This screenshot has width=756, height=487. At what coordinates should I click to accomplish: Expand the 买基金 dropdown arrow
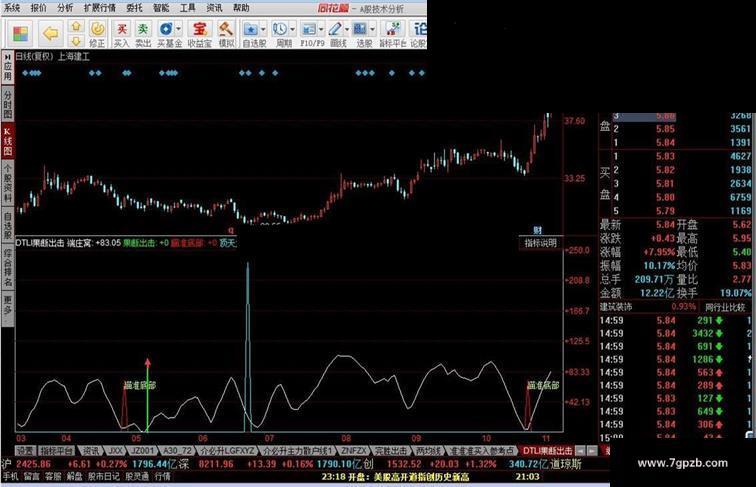tap(178, 29)
